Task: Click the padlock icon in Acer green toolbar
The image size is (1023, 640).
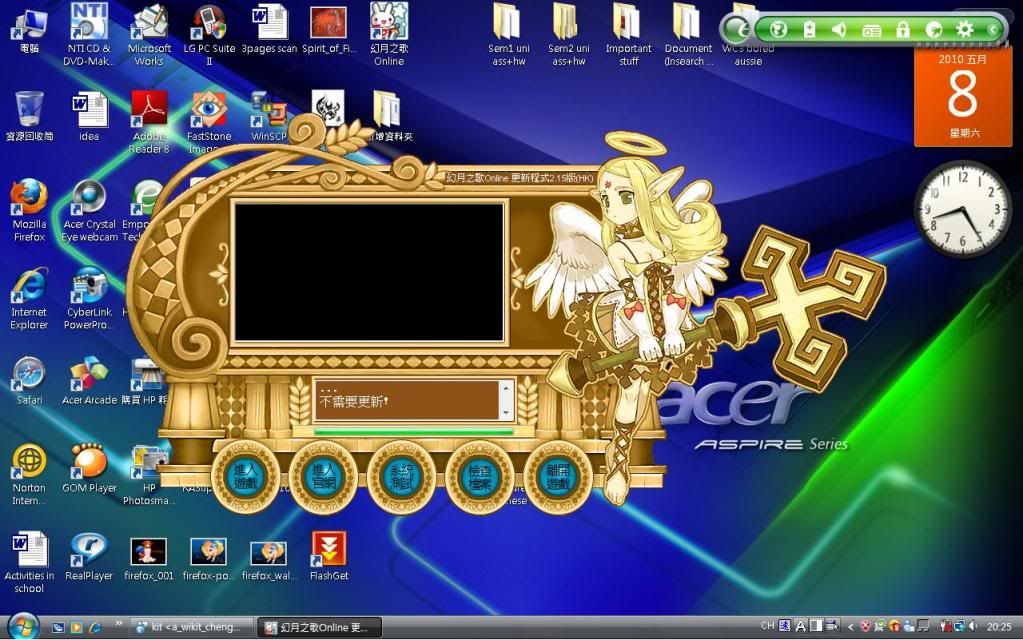Action: tap(903, 29)
